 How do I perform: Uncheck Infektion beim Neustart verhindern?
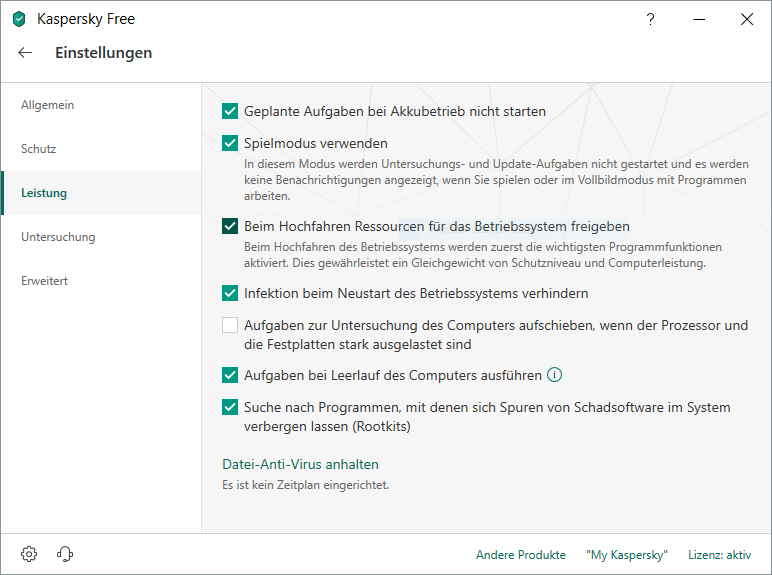[230, 294]
